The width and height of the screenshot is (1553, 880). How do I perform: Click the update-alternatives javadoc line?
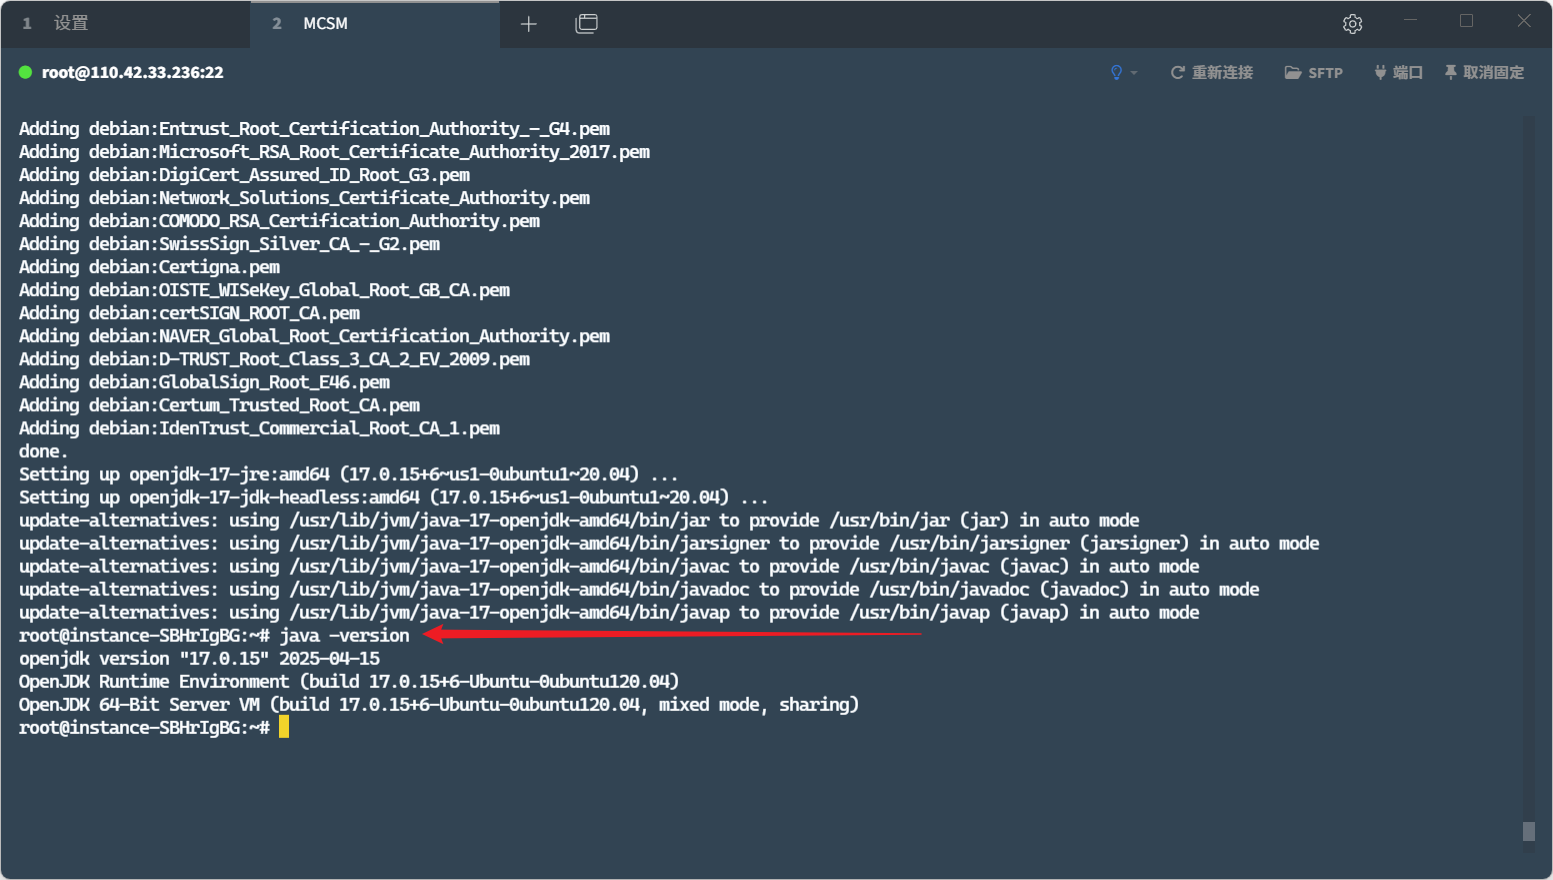[639, 589]
